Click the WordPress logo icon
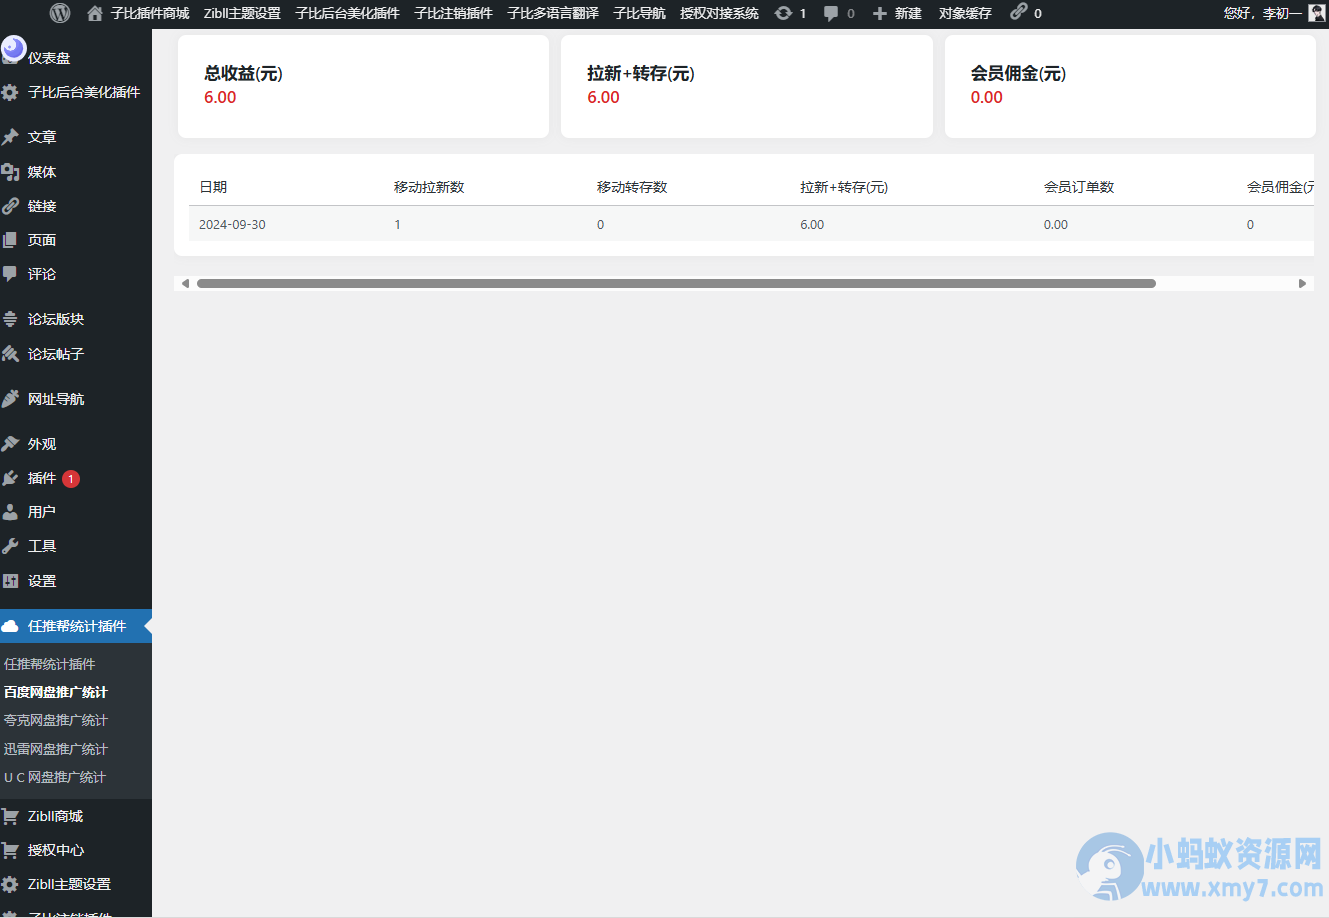The width and height of the screenshot is (1329, 918). point(60,13)
